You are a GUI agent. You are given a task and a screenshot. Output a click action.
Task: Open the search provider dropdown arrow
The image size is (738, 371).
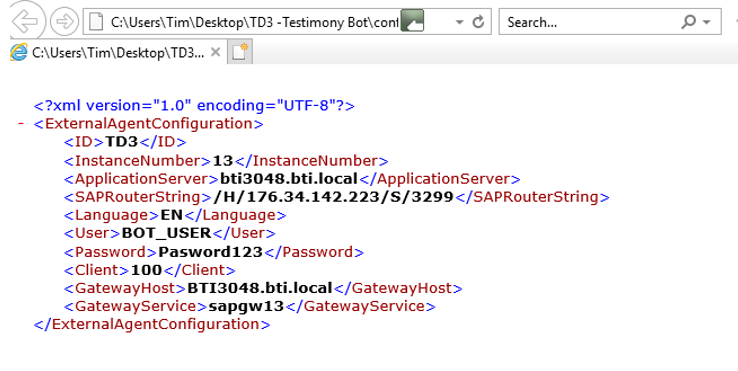point(706,22)
